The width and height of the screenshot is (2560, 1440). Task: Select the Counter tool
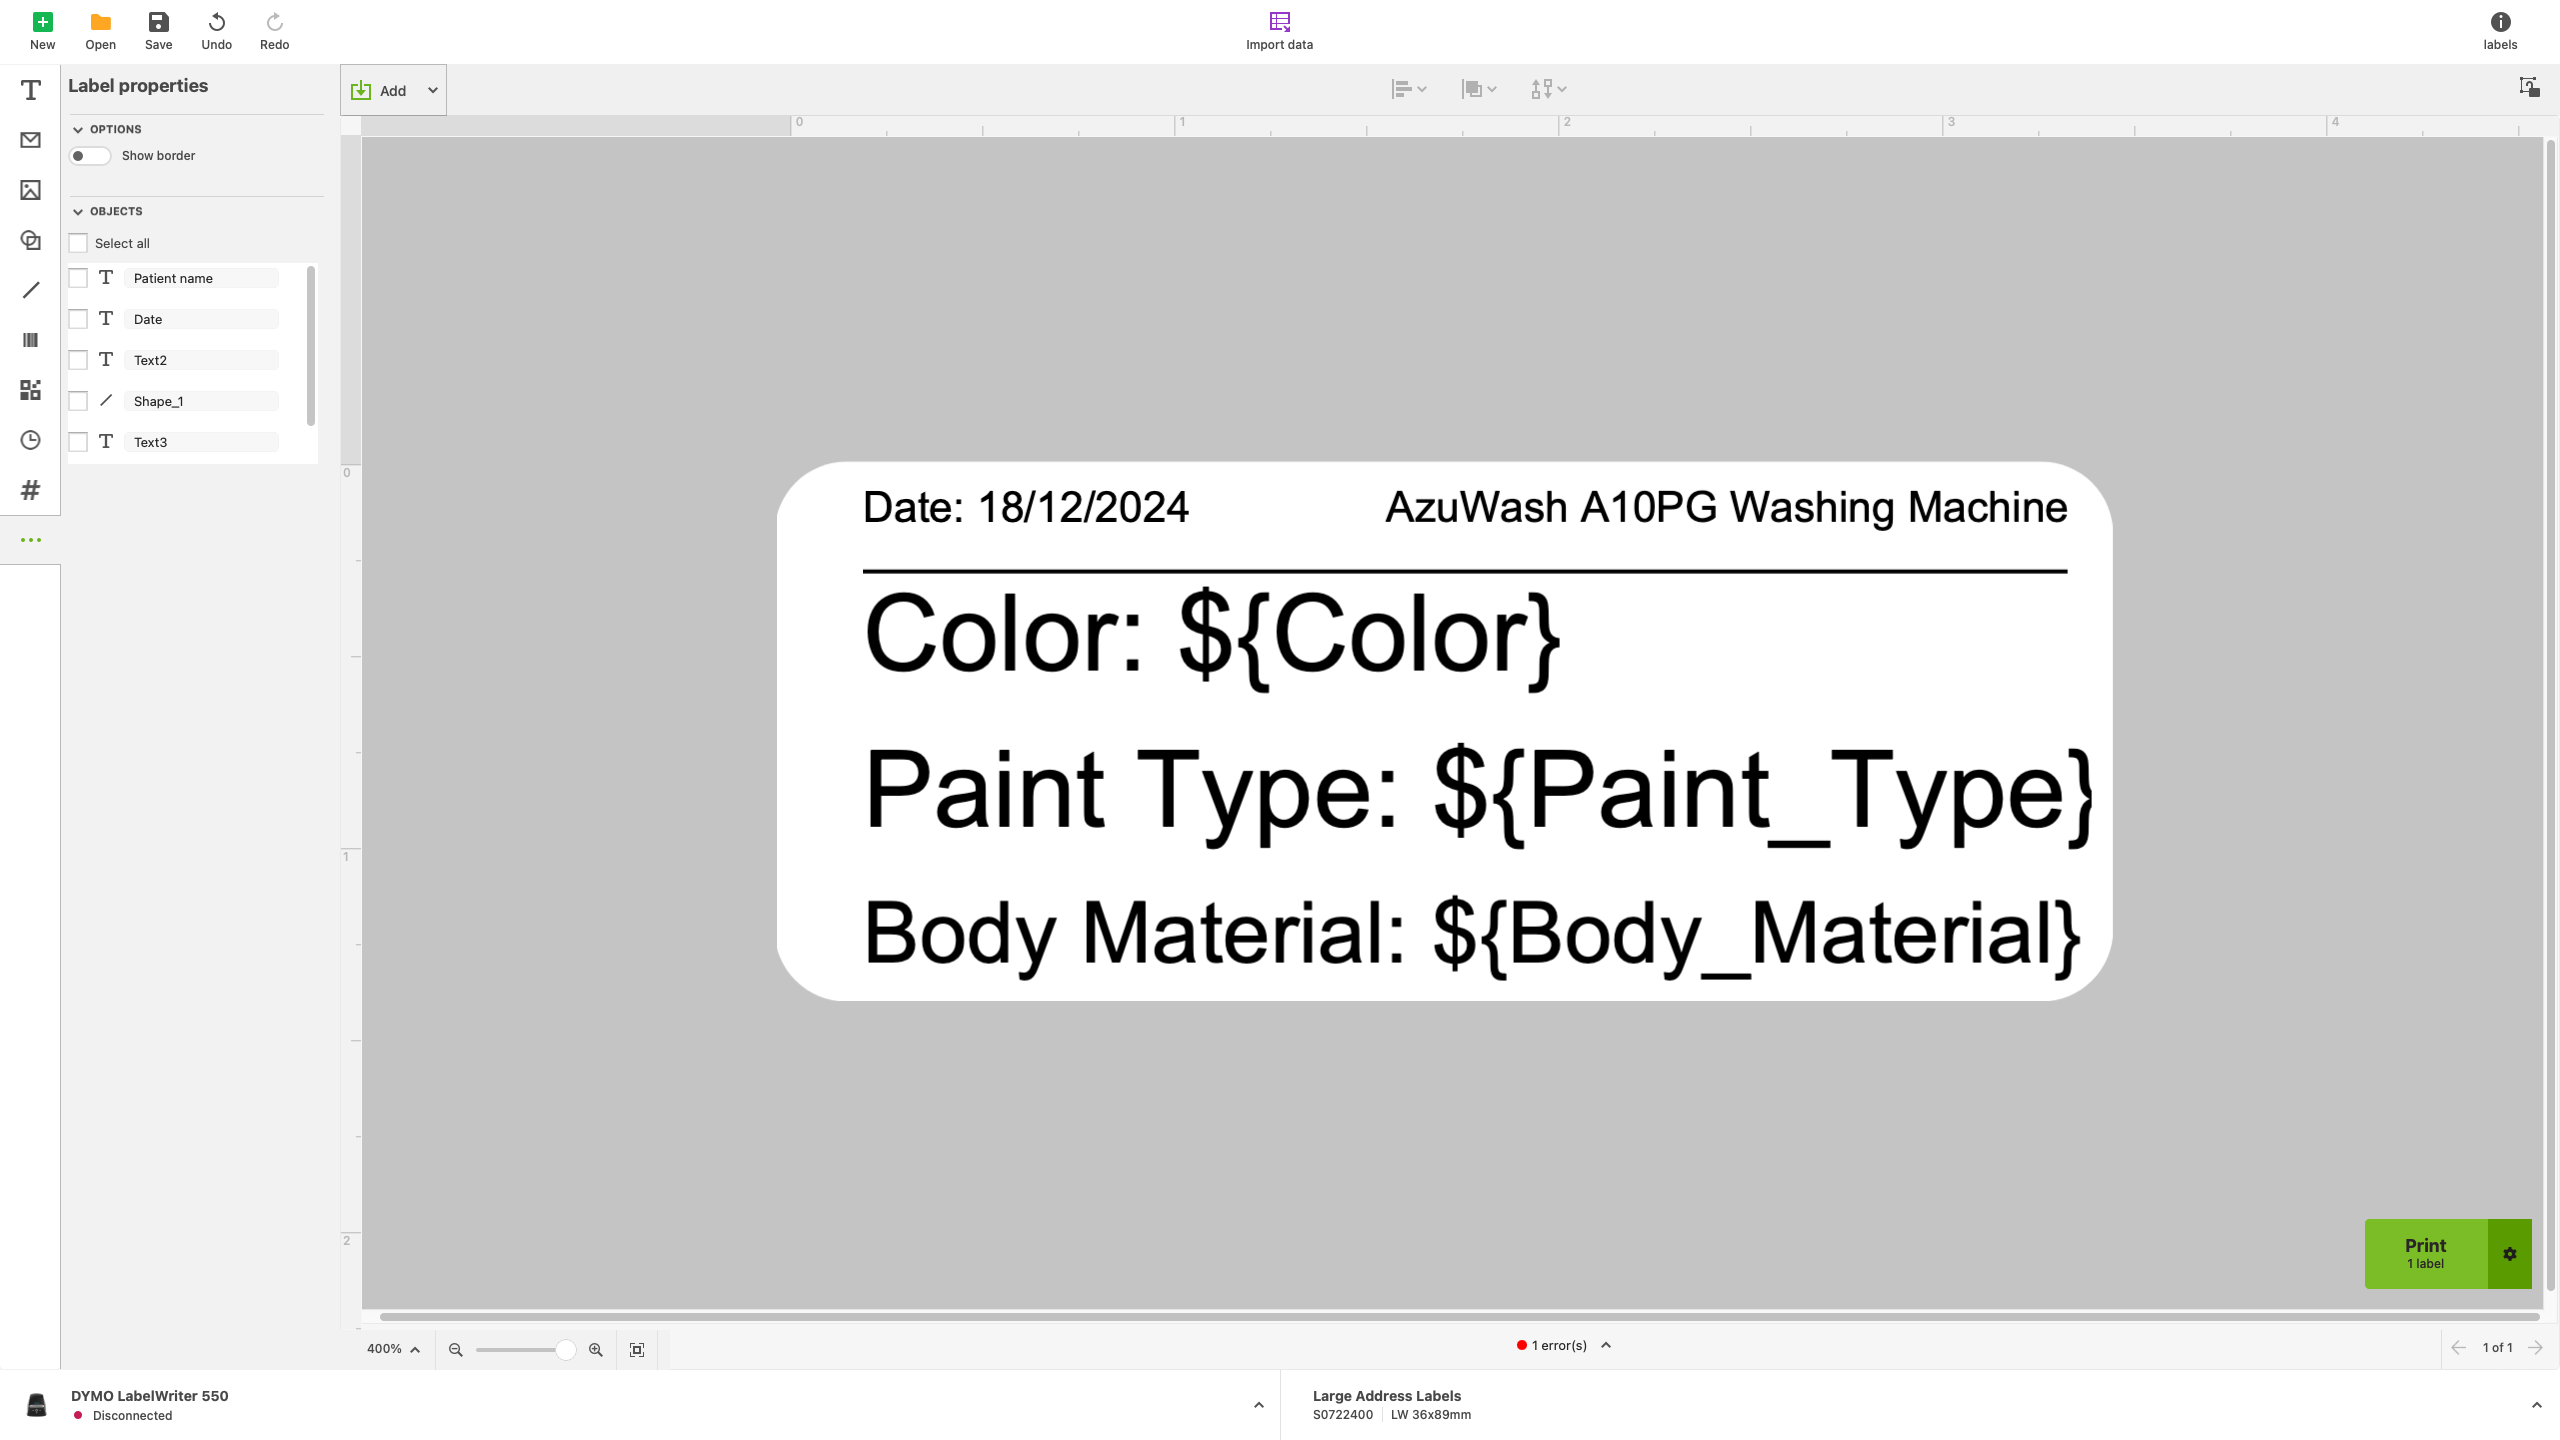pos(30,490)
